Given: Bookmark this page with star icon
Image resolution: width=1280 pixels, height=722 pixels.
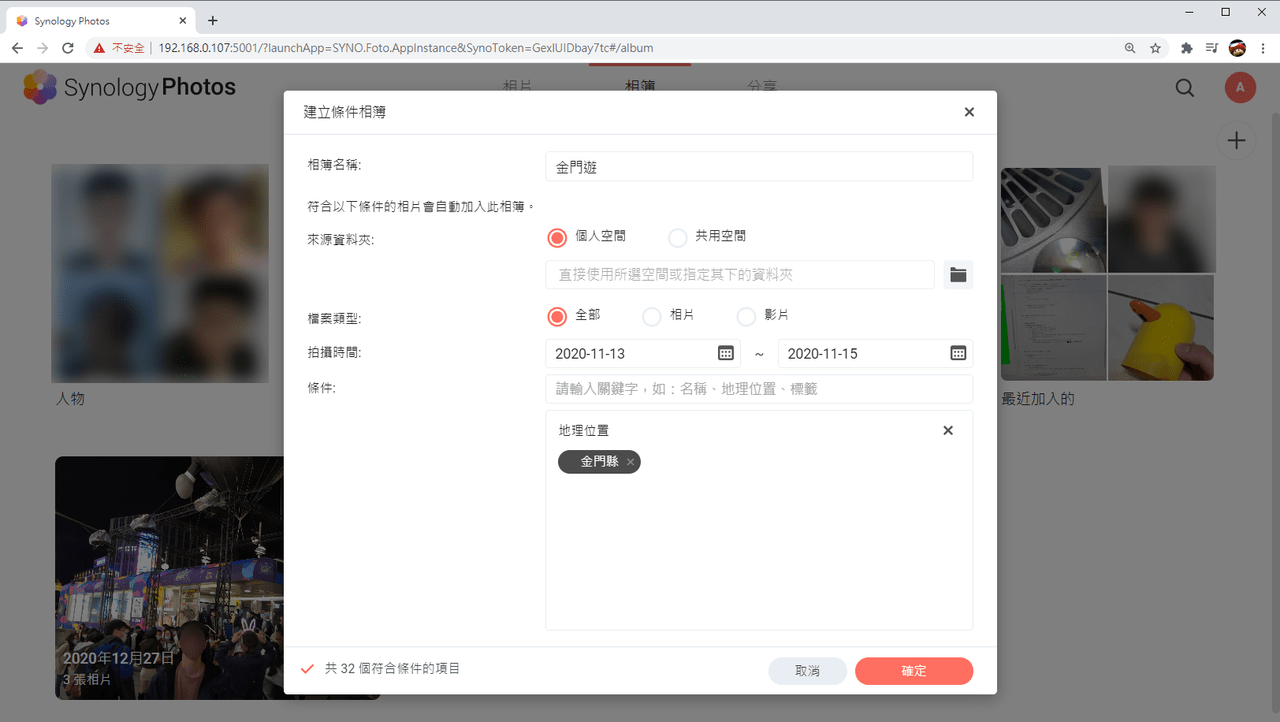Looking at the screenshot, I should [1155, 48].
